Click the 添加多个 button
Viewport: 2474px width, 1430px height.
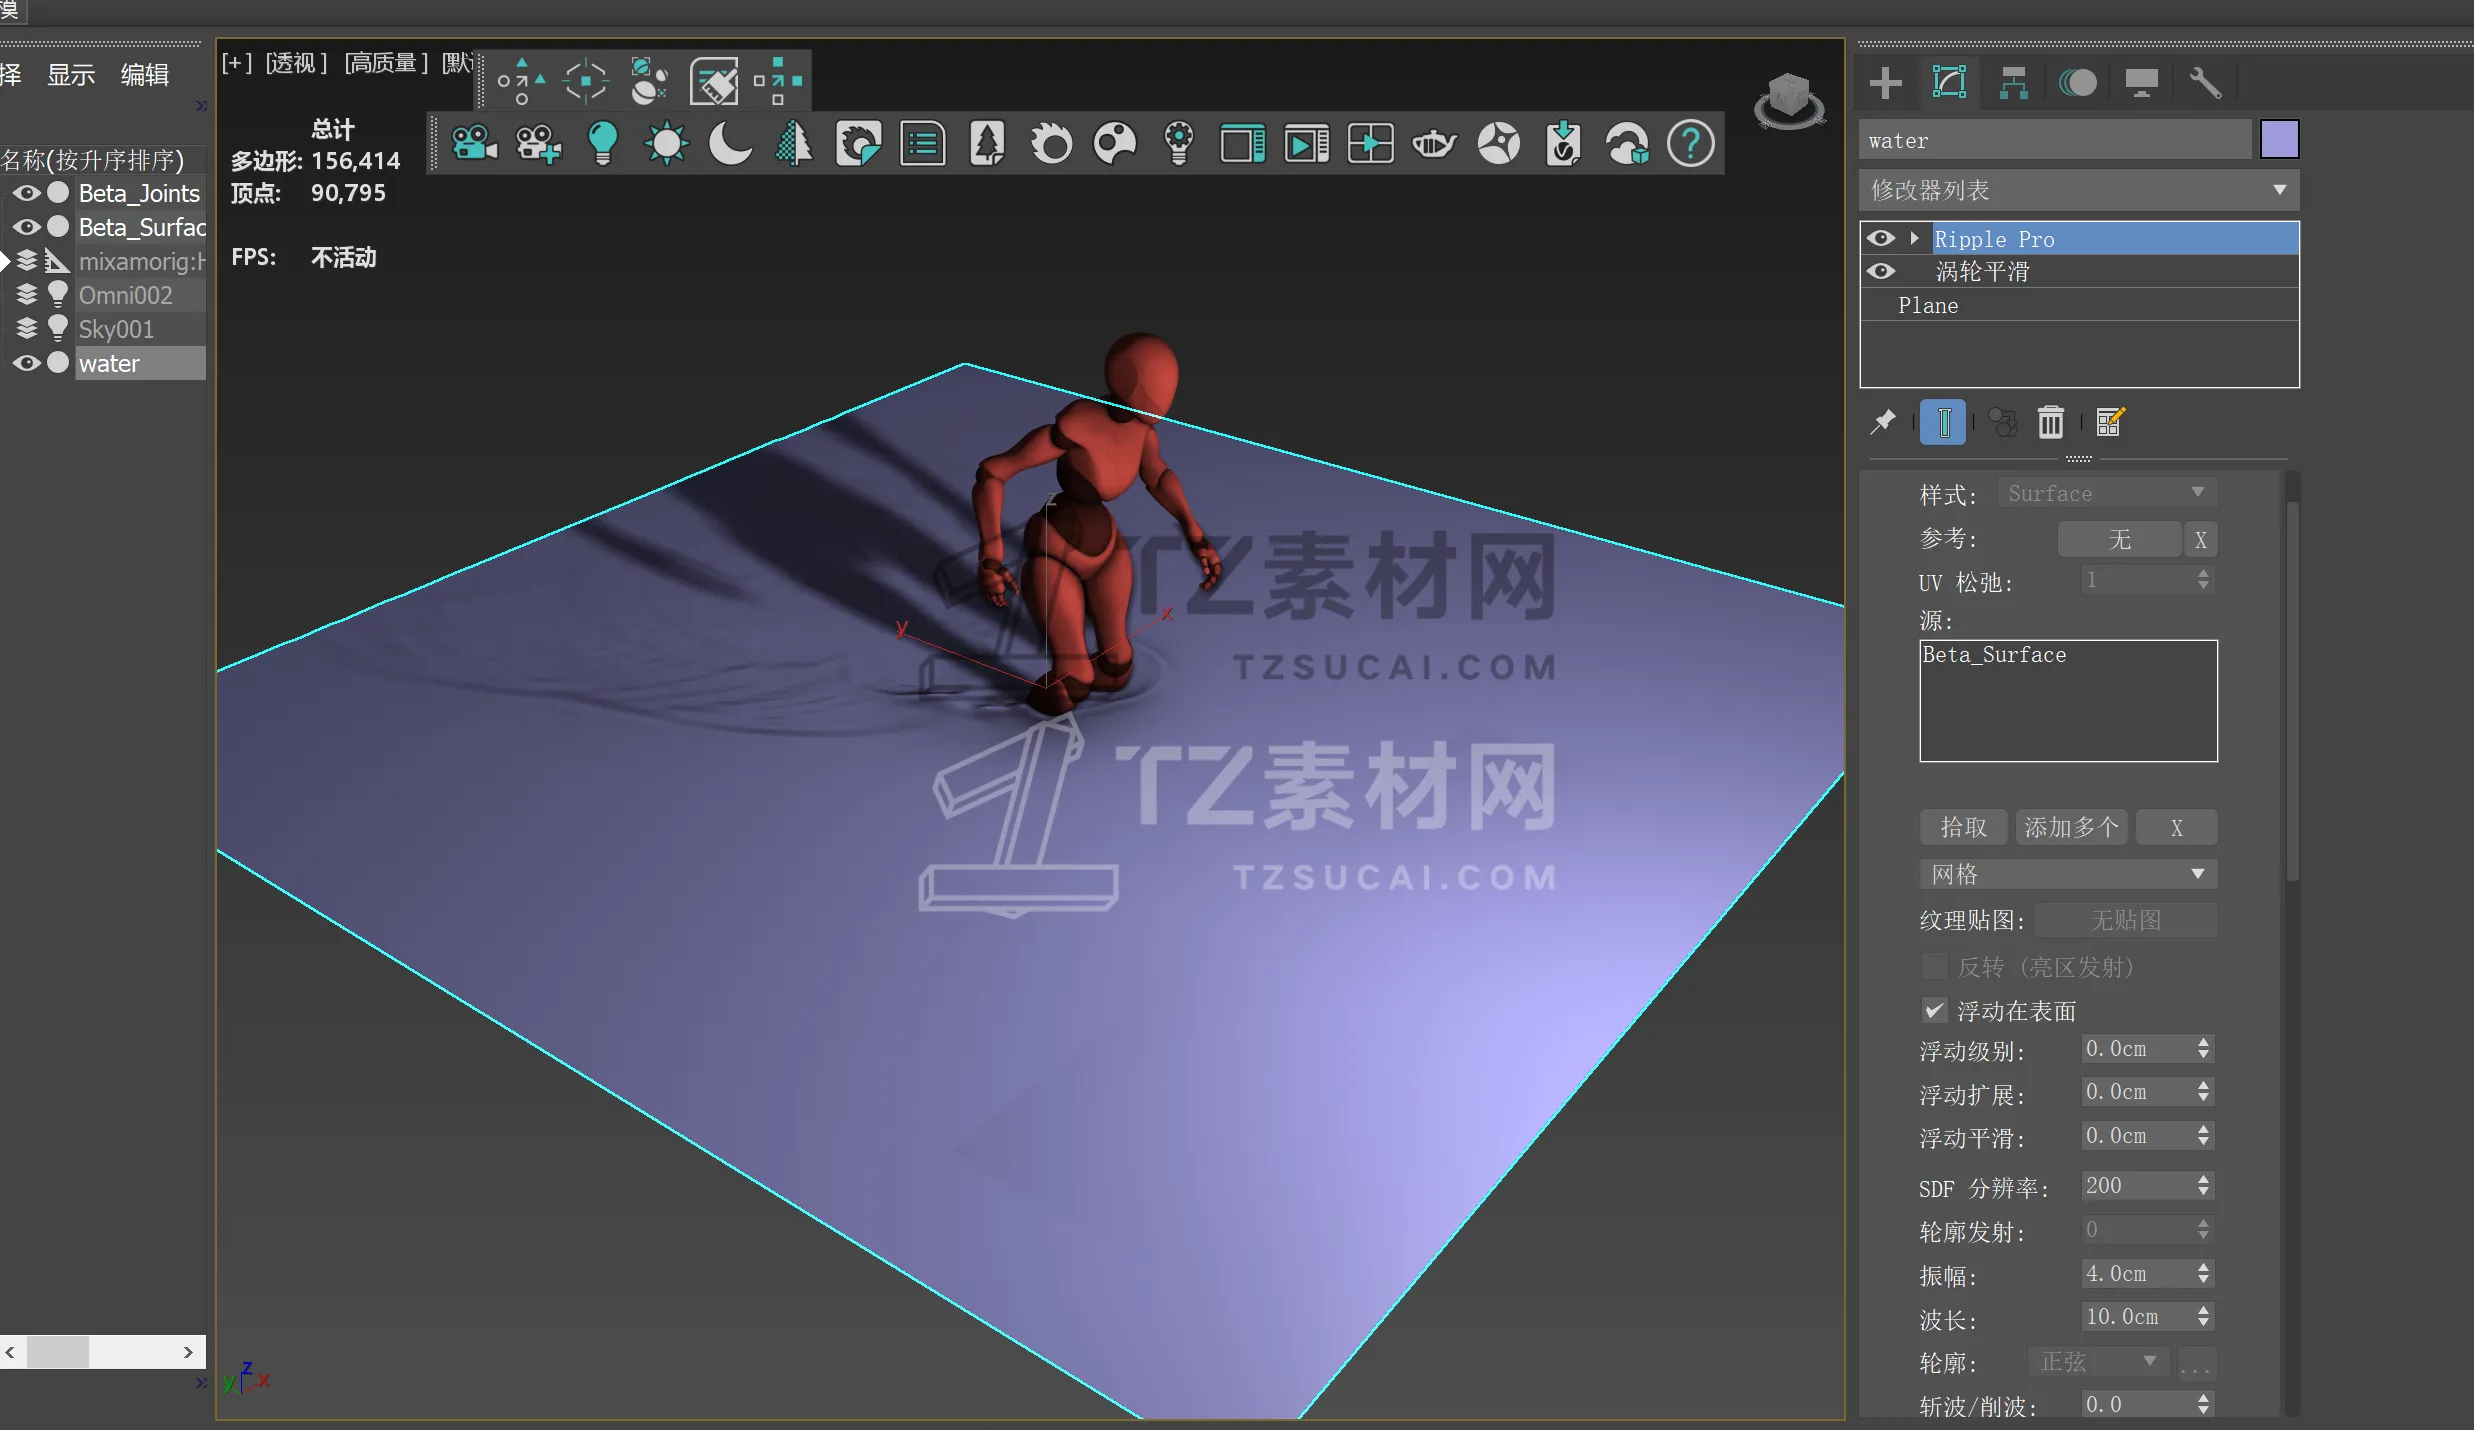pos(2071,827)
